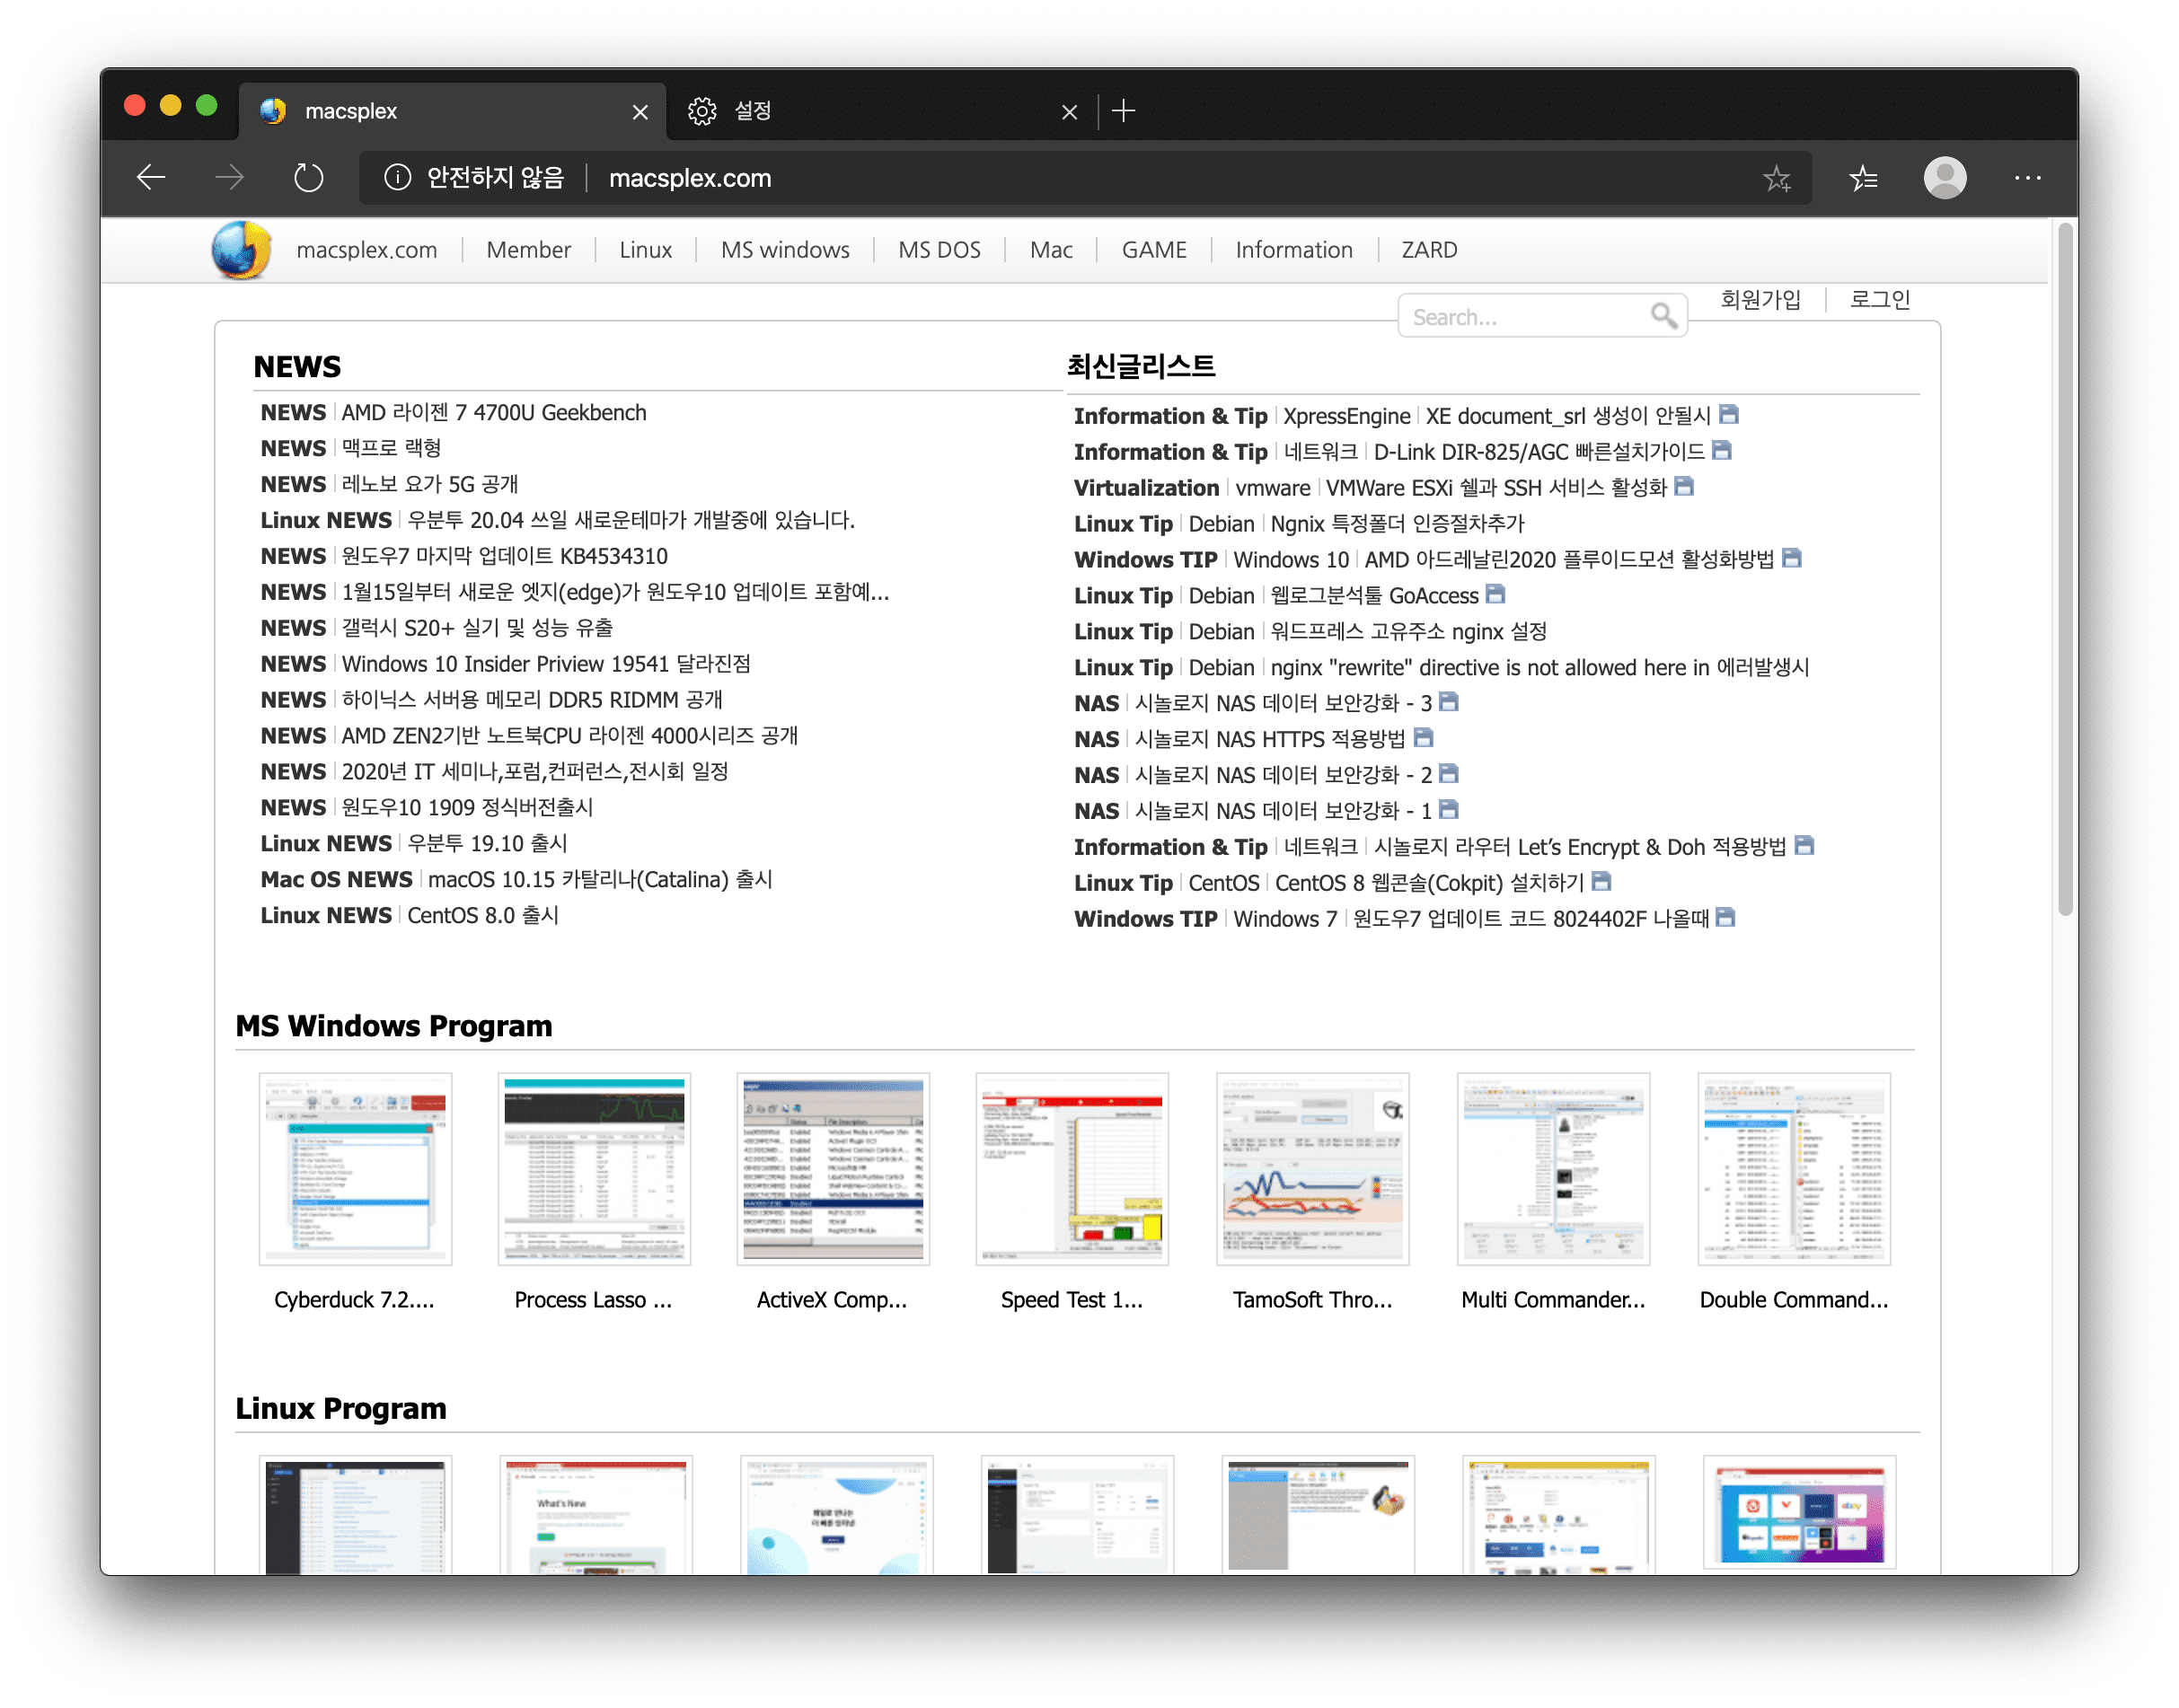This screenshot has width=2179, height=1708.
Task: Click the browser back arrow
Action: (151, 178)
